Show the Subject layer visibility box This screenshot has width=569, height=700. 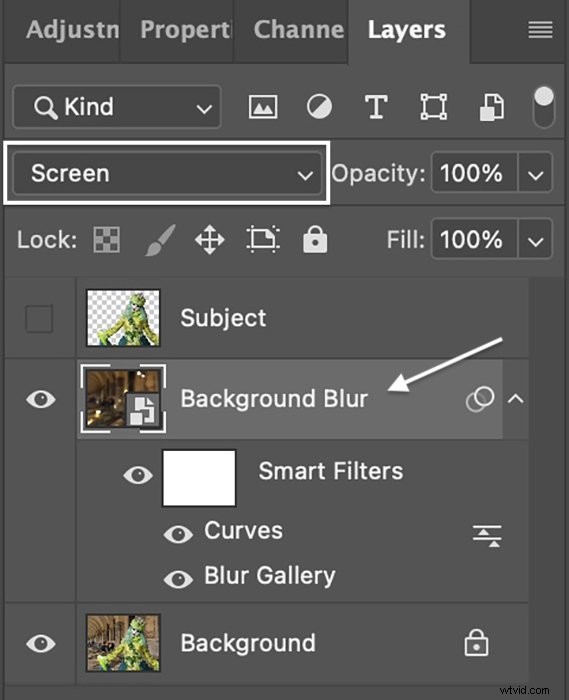39,318
